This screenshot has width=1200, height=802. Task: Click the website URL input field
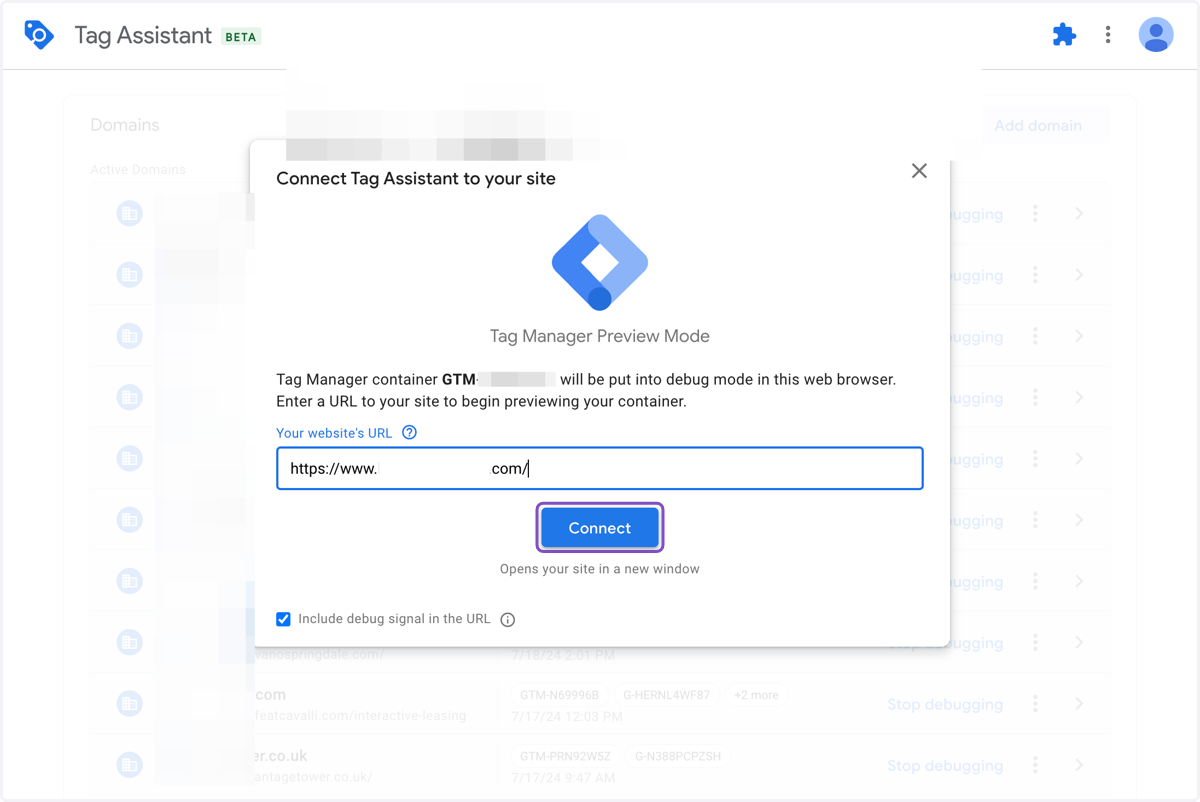(600, 468)
